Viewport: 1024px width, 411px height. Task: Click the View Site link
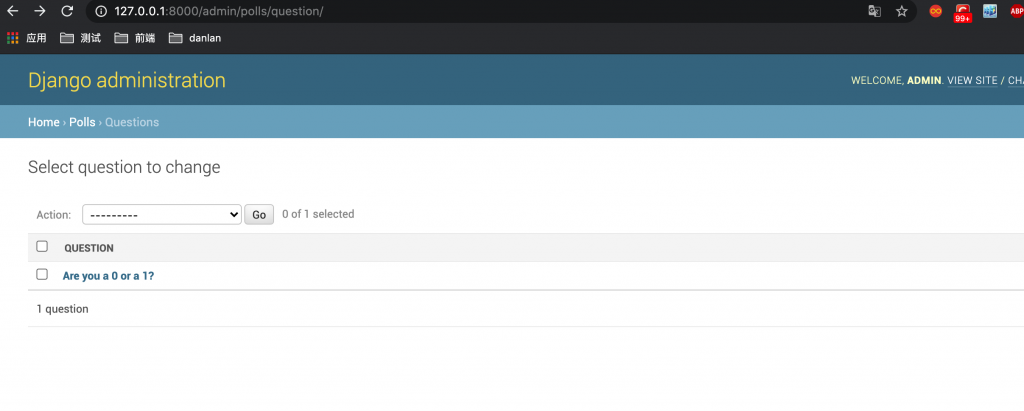(x=972, y=80)
